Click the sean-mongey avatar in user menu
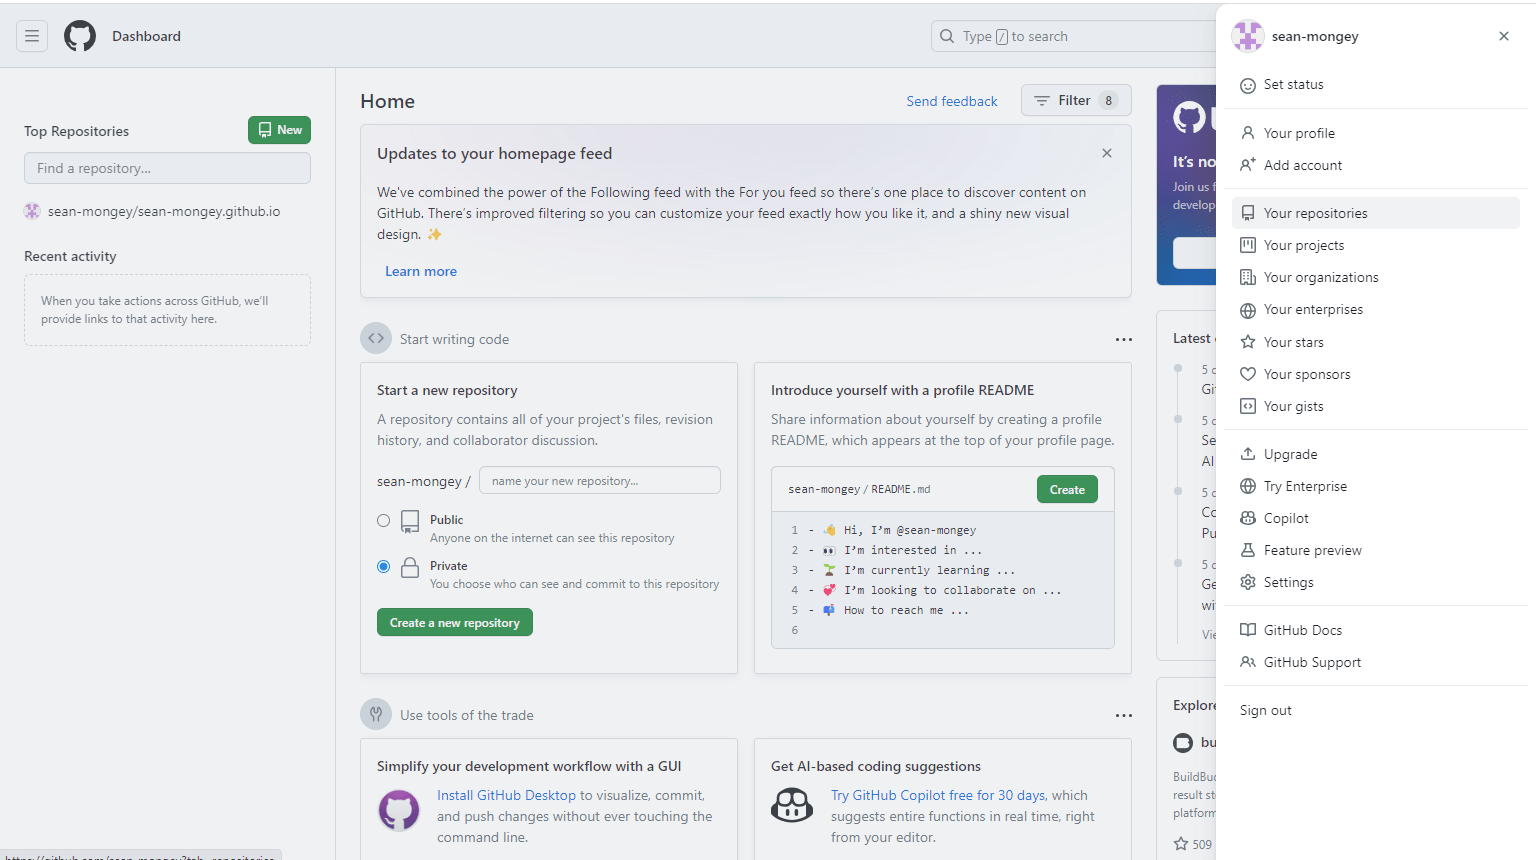 (x=1248, y=36)
